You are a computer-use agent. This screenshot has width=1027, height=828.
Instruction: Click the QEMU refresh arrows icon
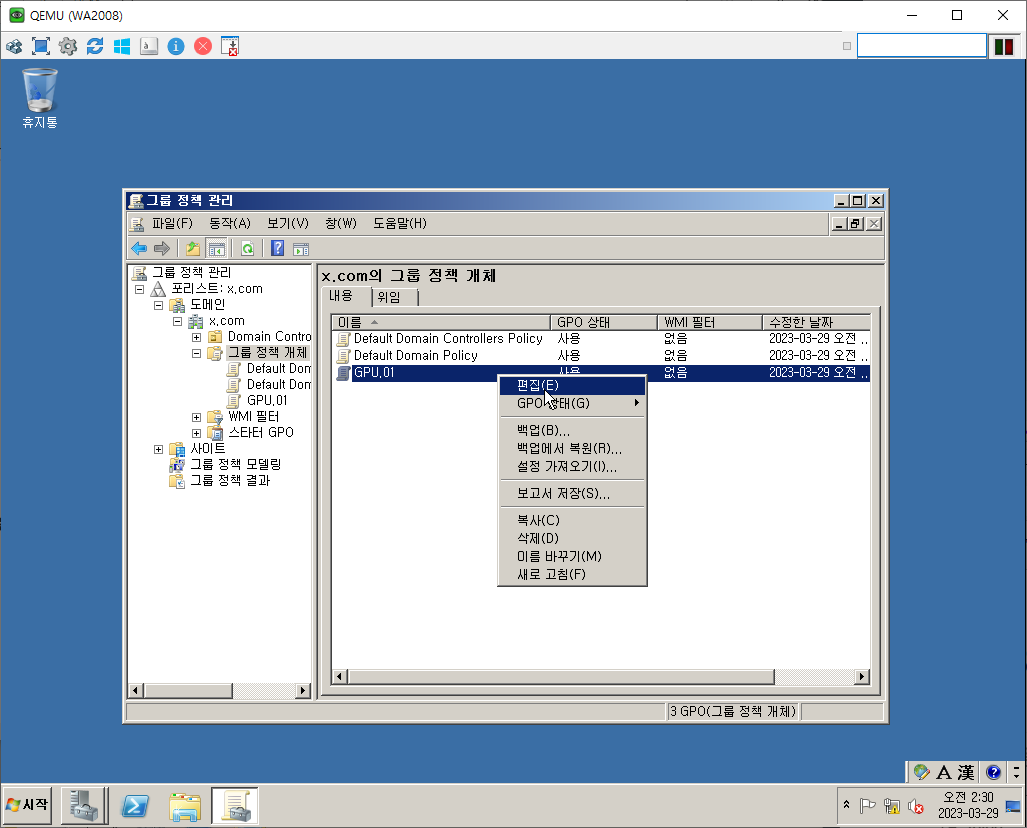[95, 46]
